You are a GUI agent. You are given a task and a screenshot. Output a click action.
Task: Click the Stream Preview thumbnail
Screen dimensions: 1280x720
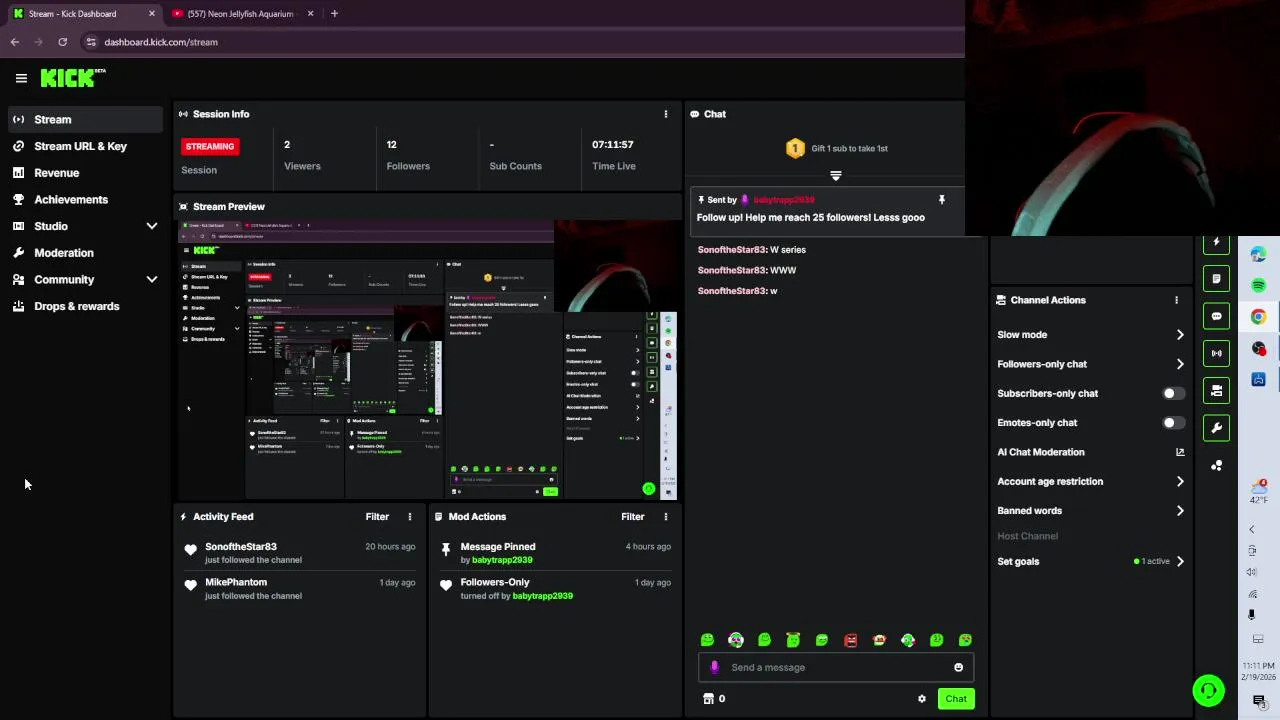coord(428,360)
